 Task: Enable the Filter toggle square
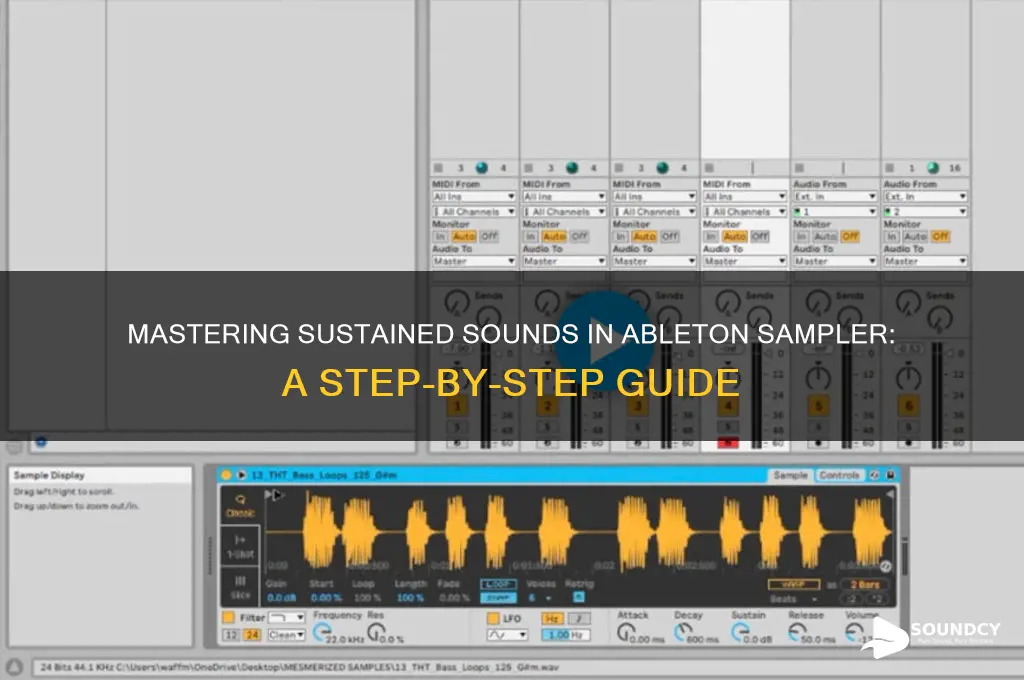point(229,617)
